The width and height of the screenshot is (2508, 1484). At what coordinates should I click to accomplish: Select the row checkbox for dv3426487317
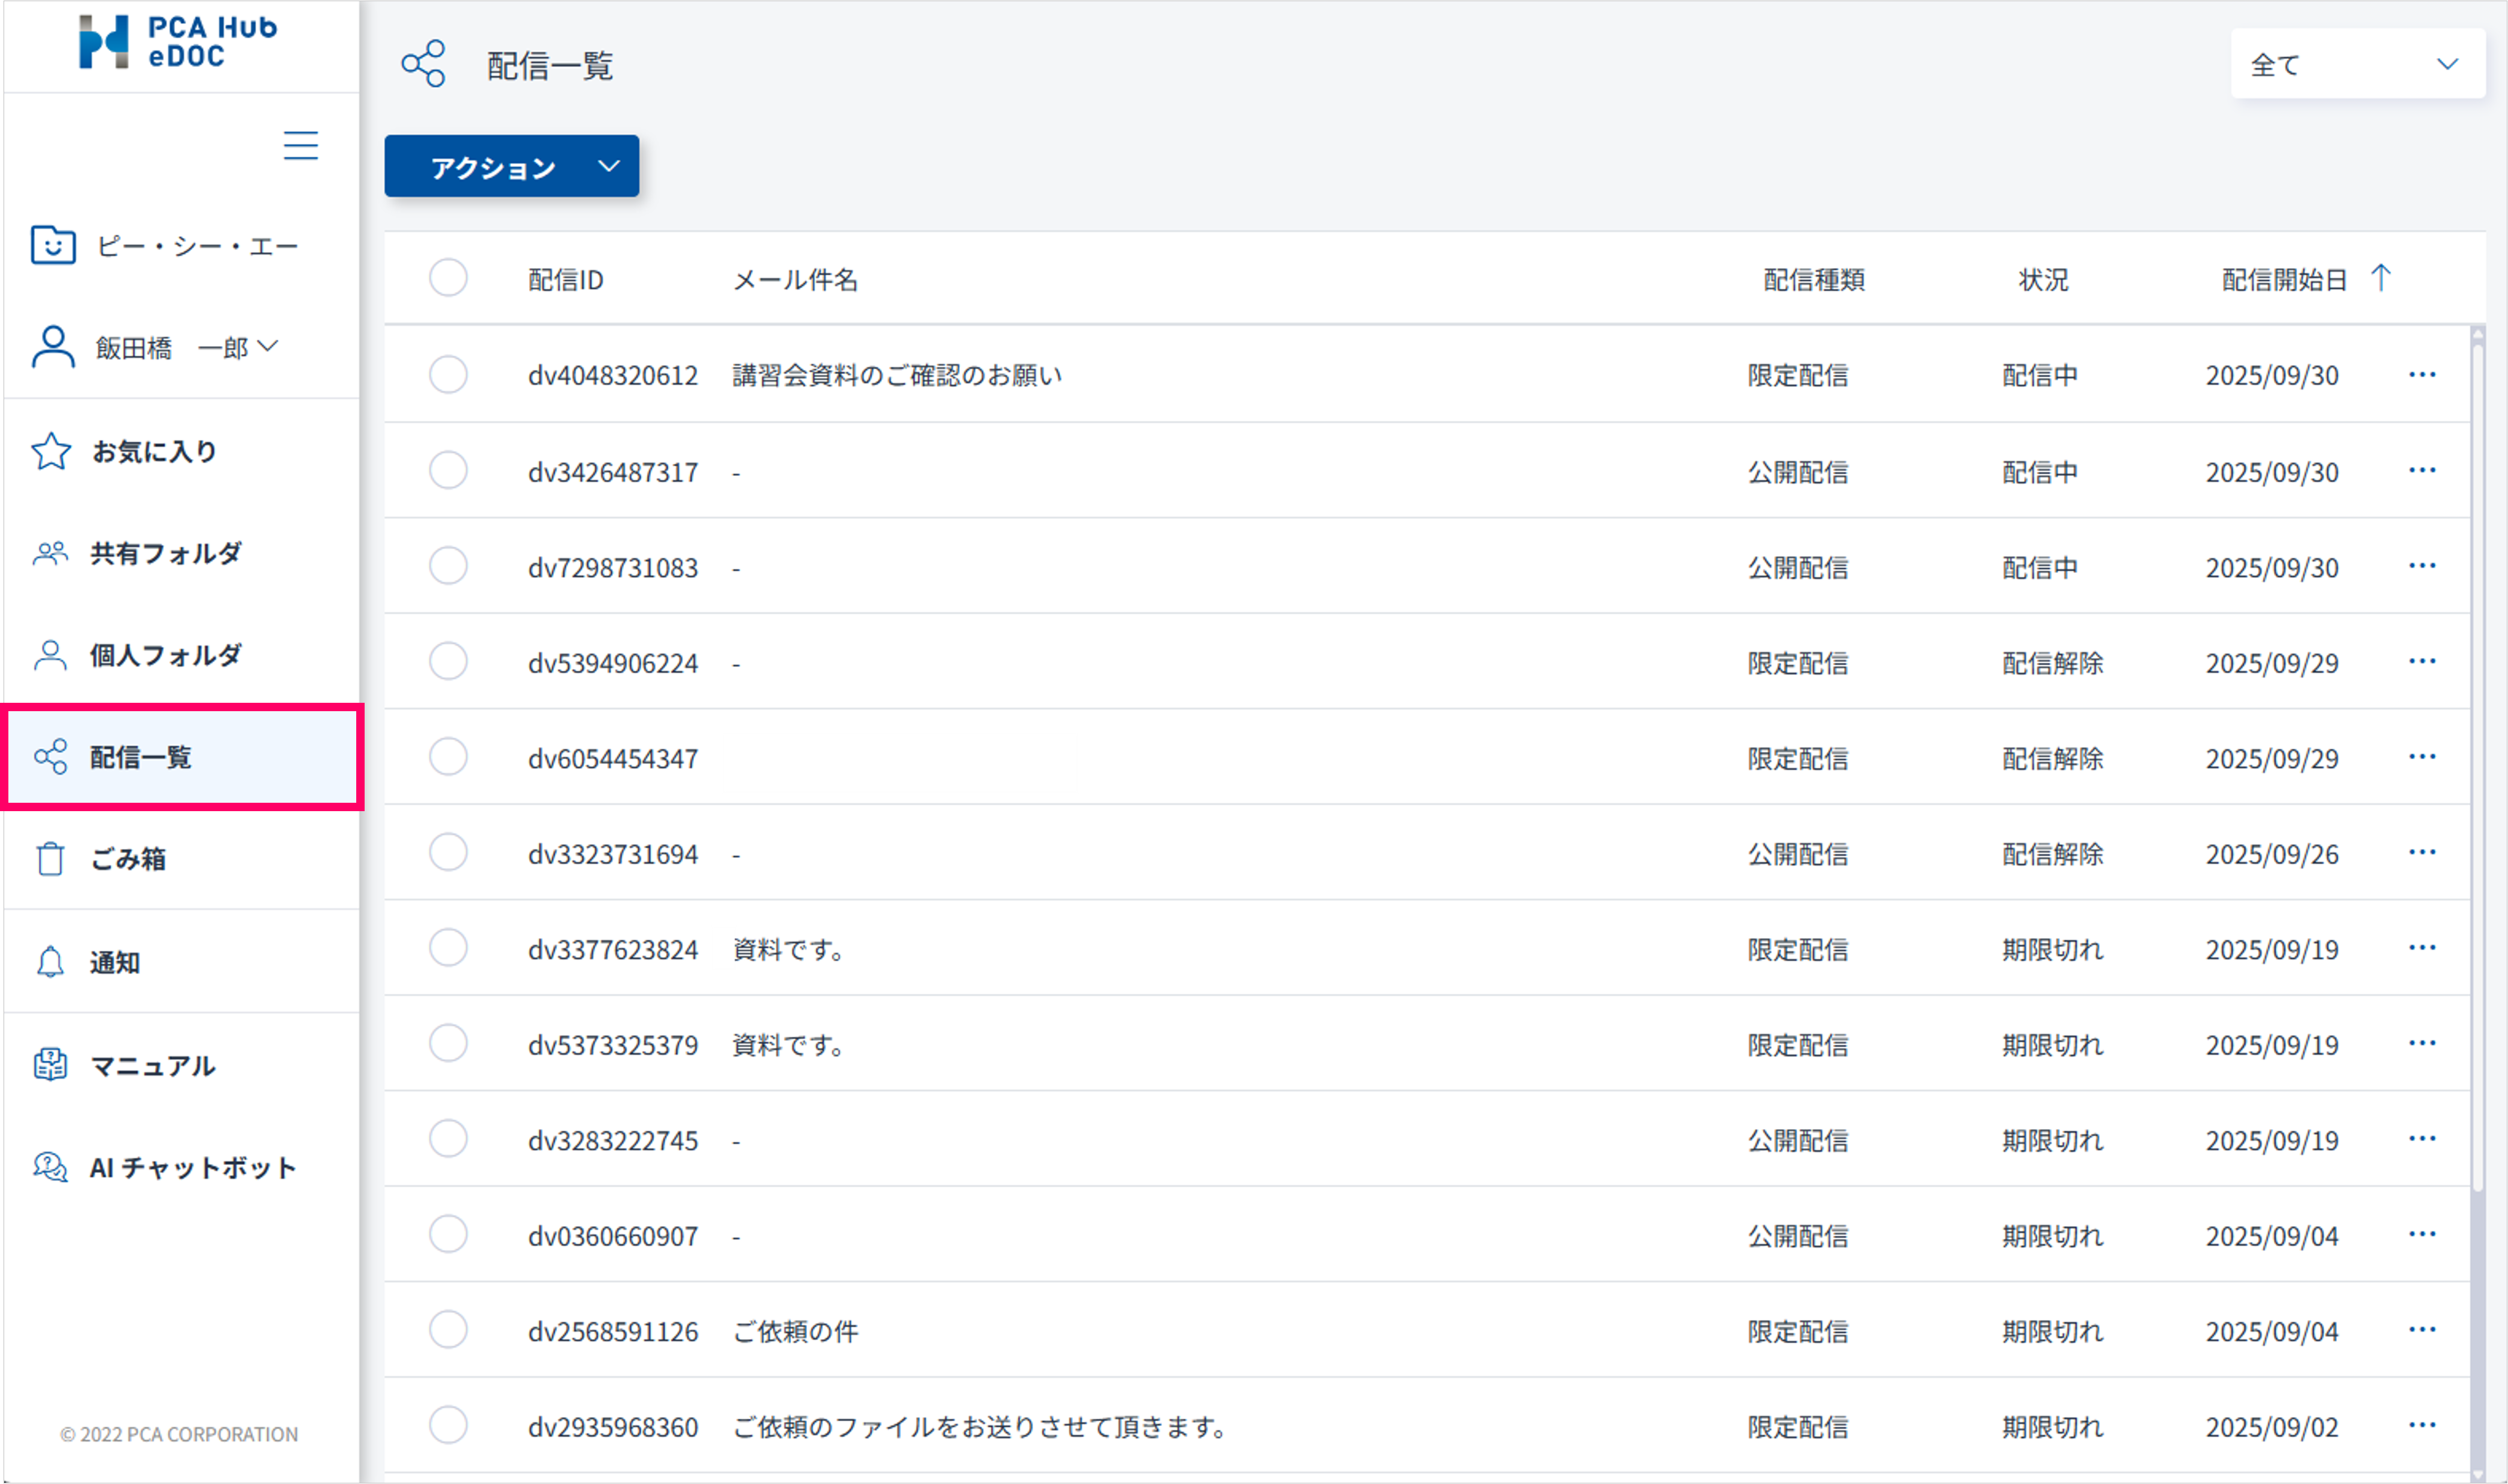click(448, 470)
